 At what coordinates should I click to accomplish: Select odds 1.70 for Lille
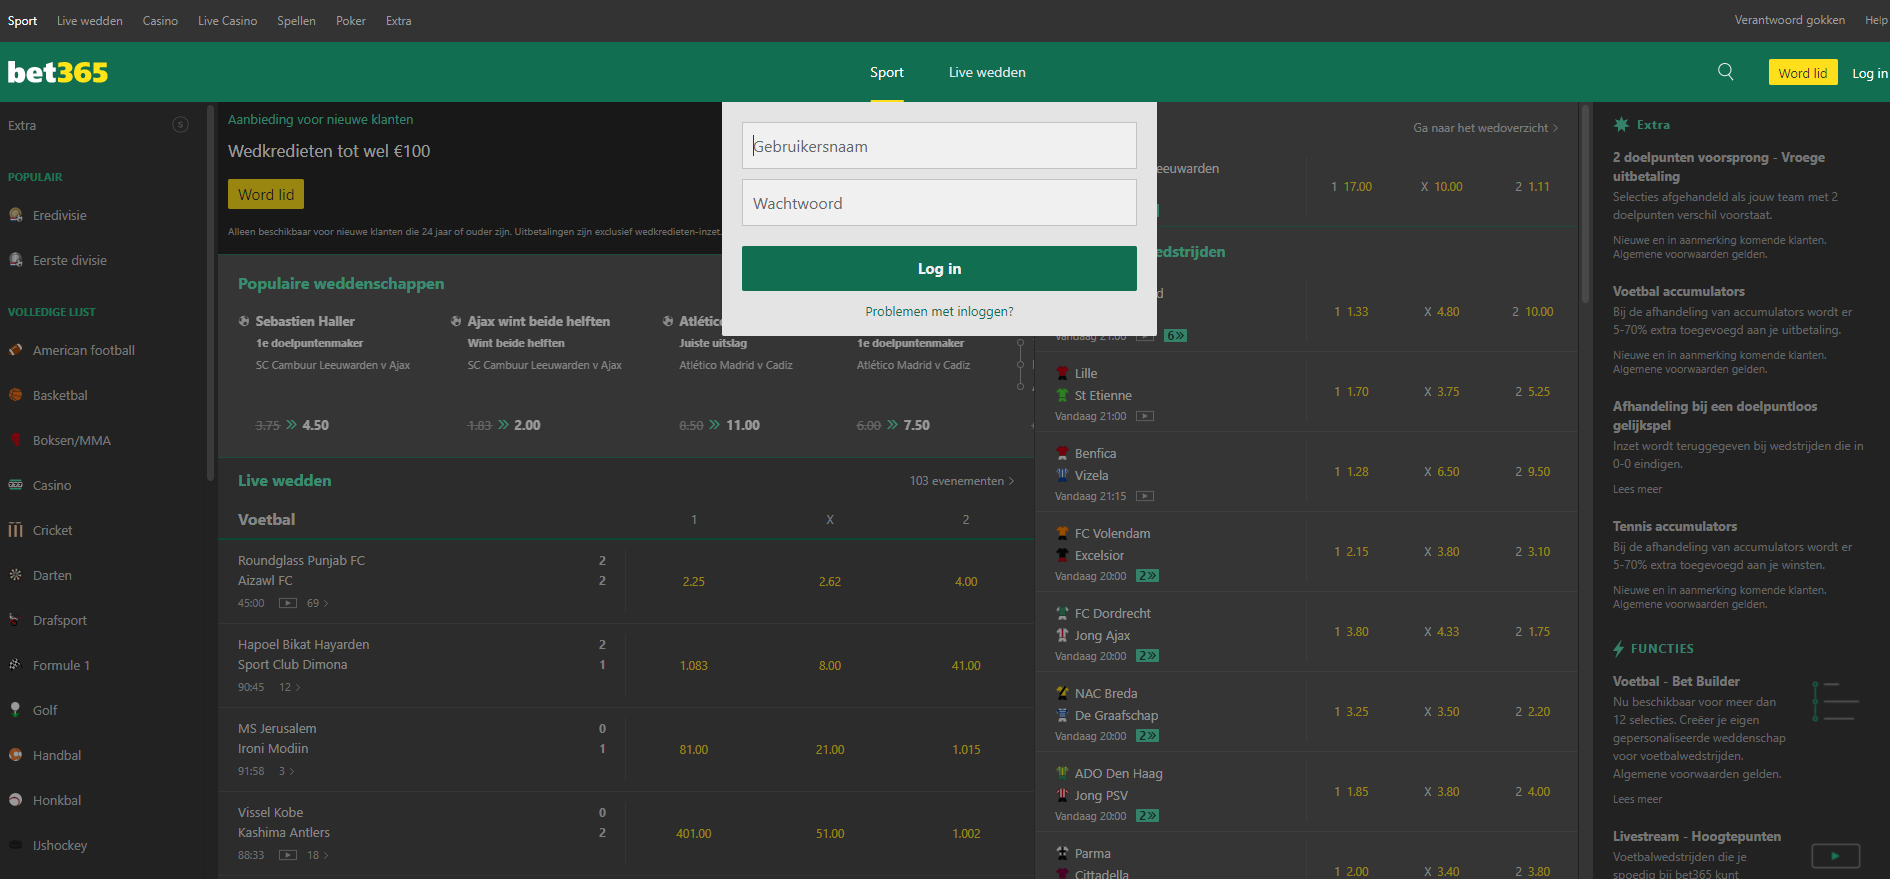[x=1351, y=392]
